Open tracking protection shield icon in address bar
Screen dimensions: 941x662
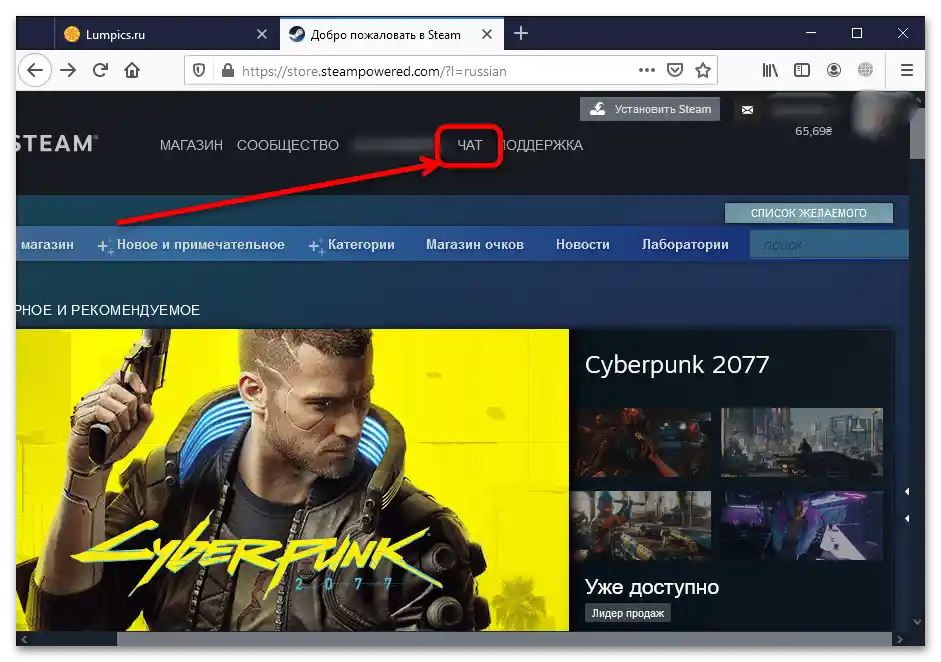coord(199,71)
